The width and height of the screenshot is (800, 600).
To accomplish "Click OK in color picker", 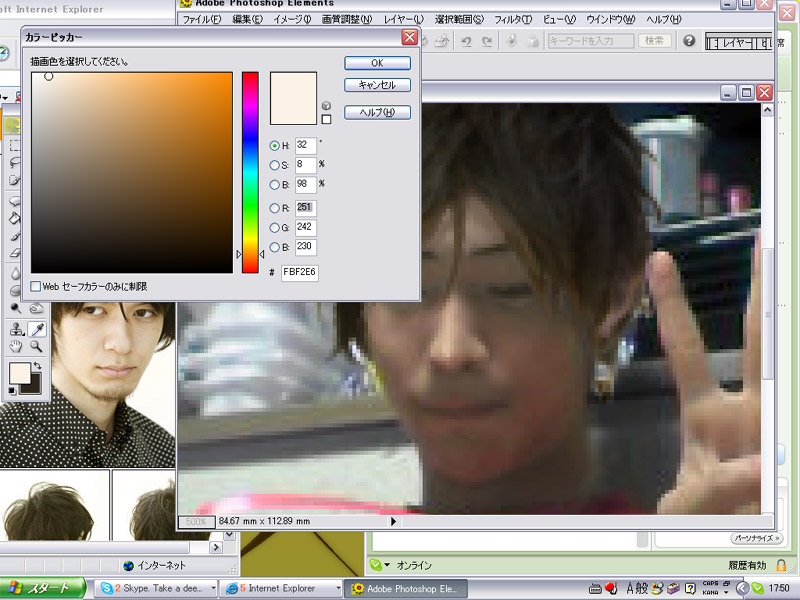I will click(378, 63).
